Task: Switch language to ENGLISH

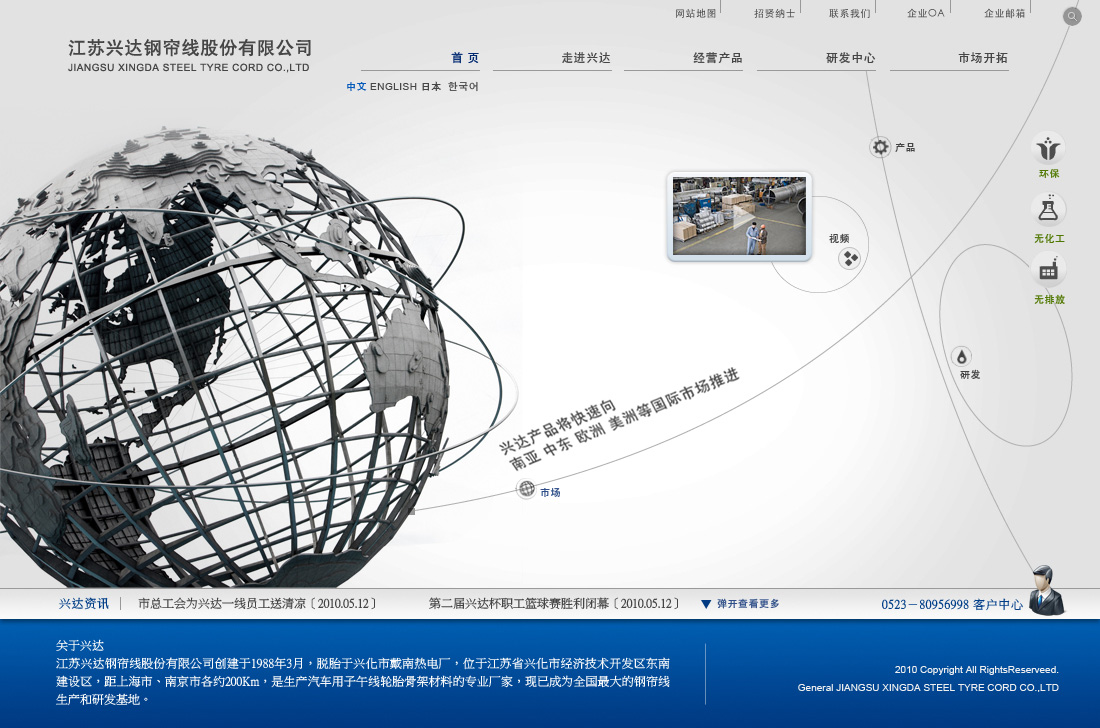Action: (x=394, y=86)
